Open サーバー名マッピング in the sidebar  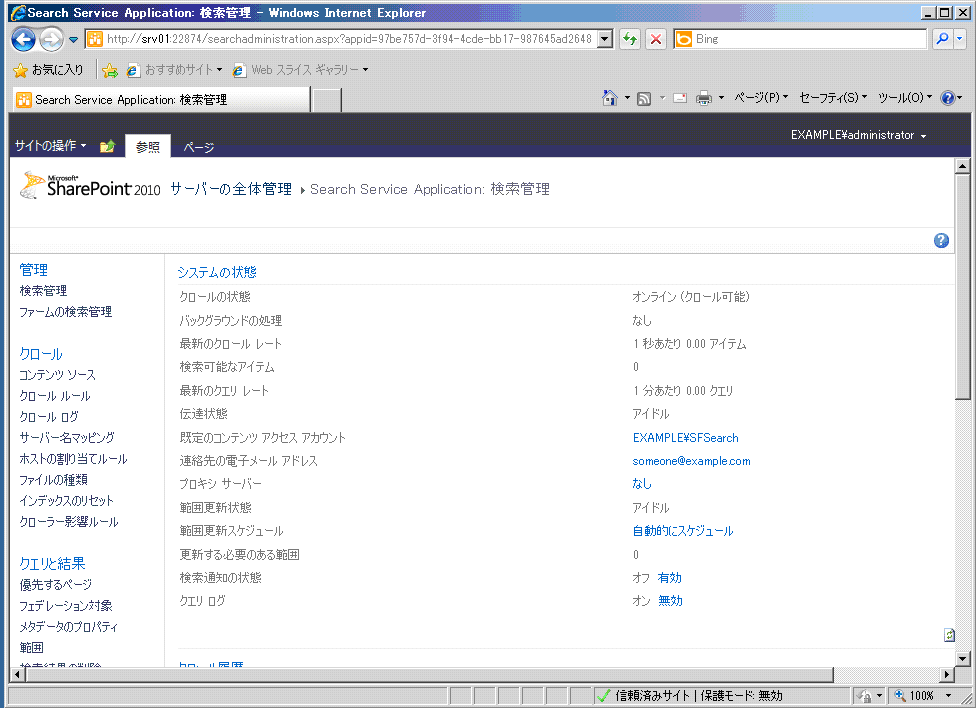[x=67, y=438]
